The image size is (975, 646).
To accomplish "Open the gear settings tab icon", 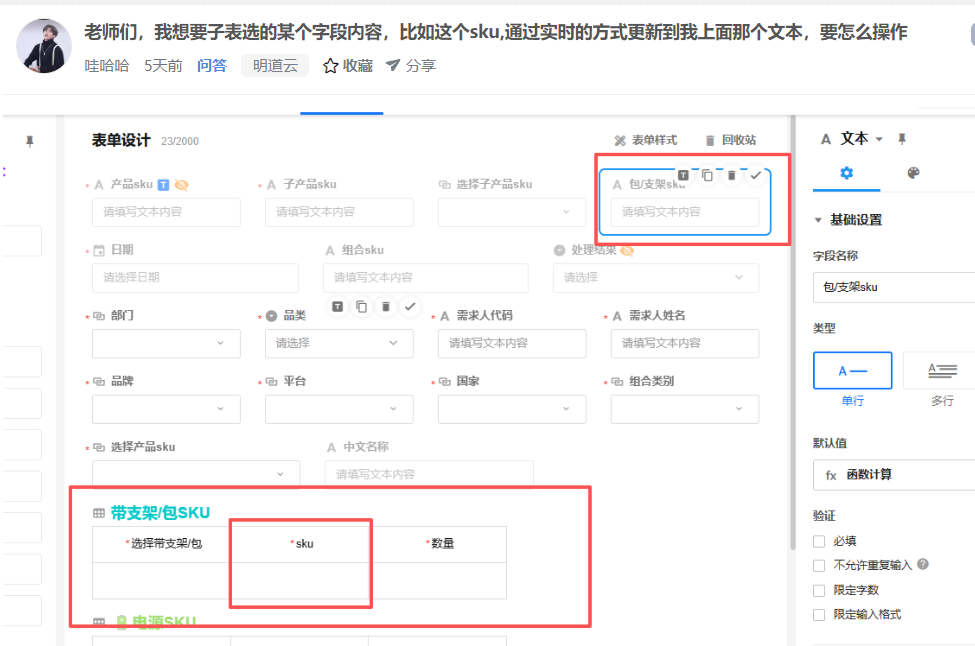I will click(846, 173).
